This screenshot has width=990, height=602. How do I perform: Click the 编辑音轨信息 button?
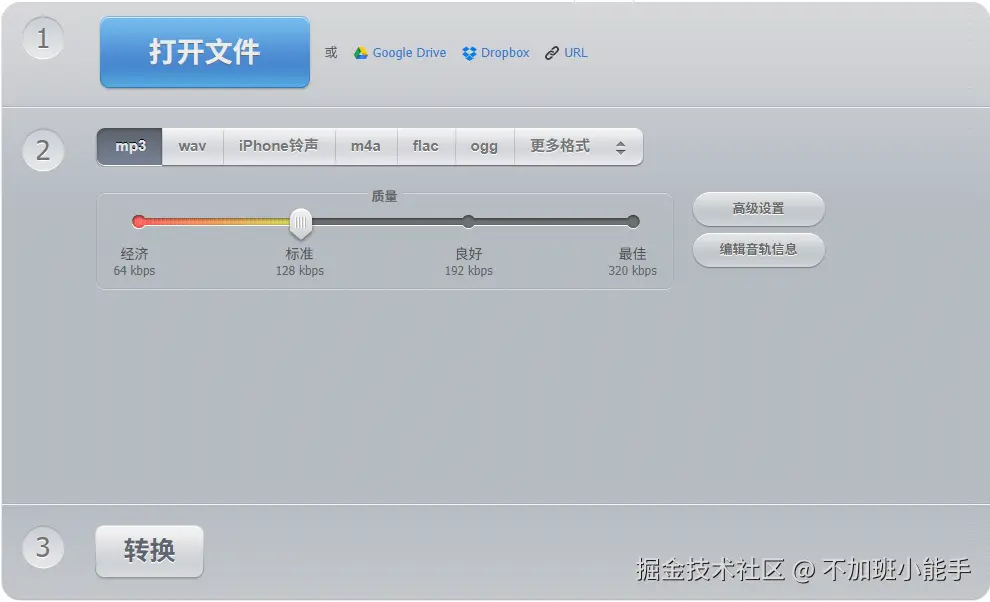[x=758, y=250]
